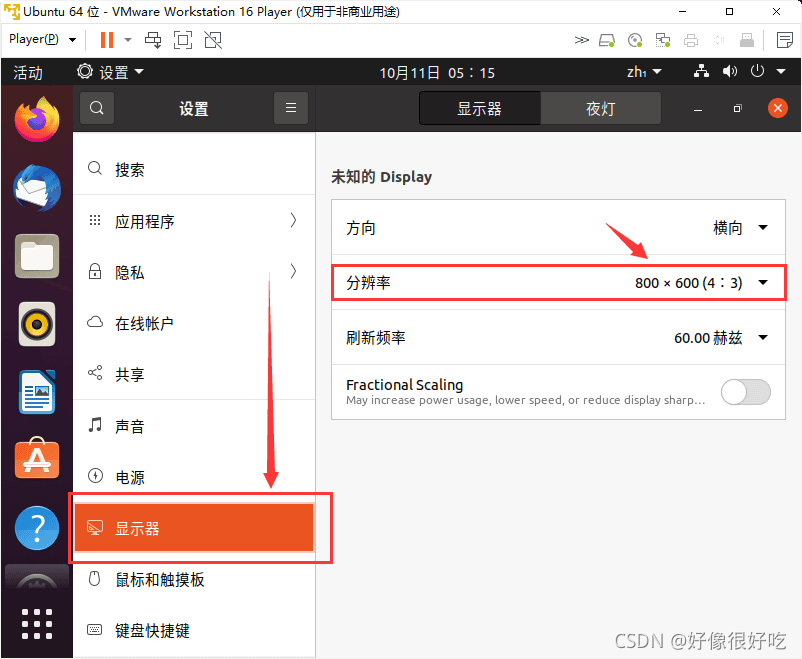Select 声音 in the sidebar
The width and height of the screenshot is (802, 659).
194,426
